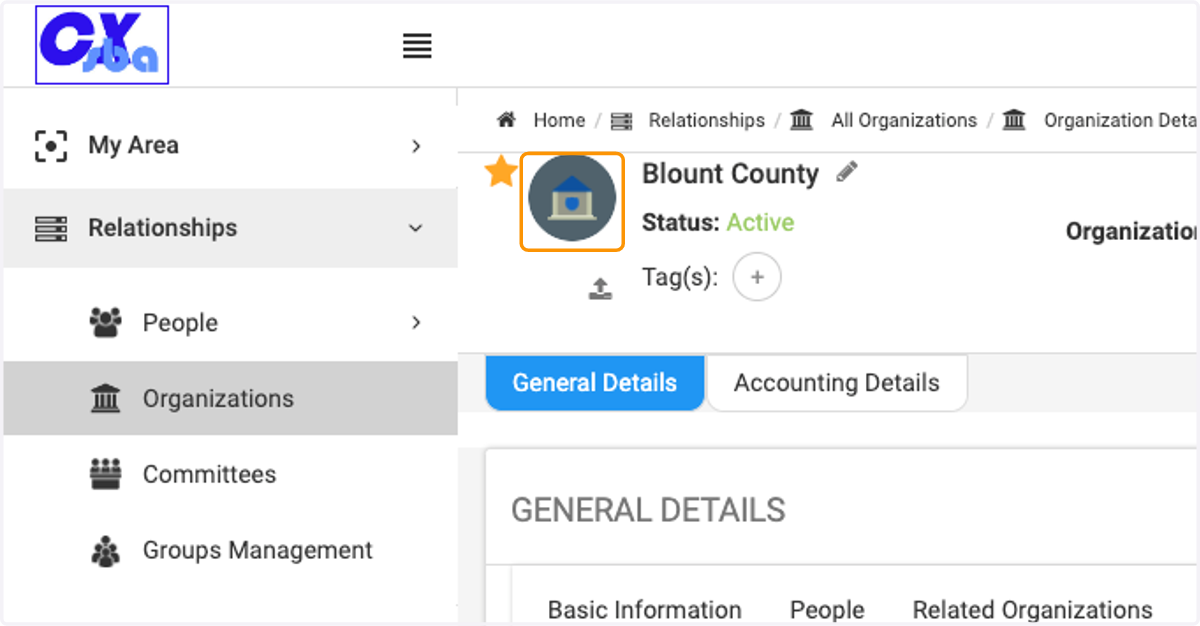Click the Relationships breadcrumb icon
The image size is (1200, 626).
(622, 121)
